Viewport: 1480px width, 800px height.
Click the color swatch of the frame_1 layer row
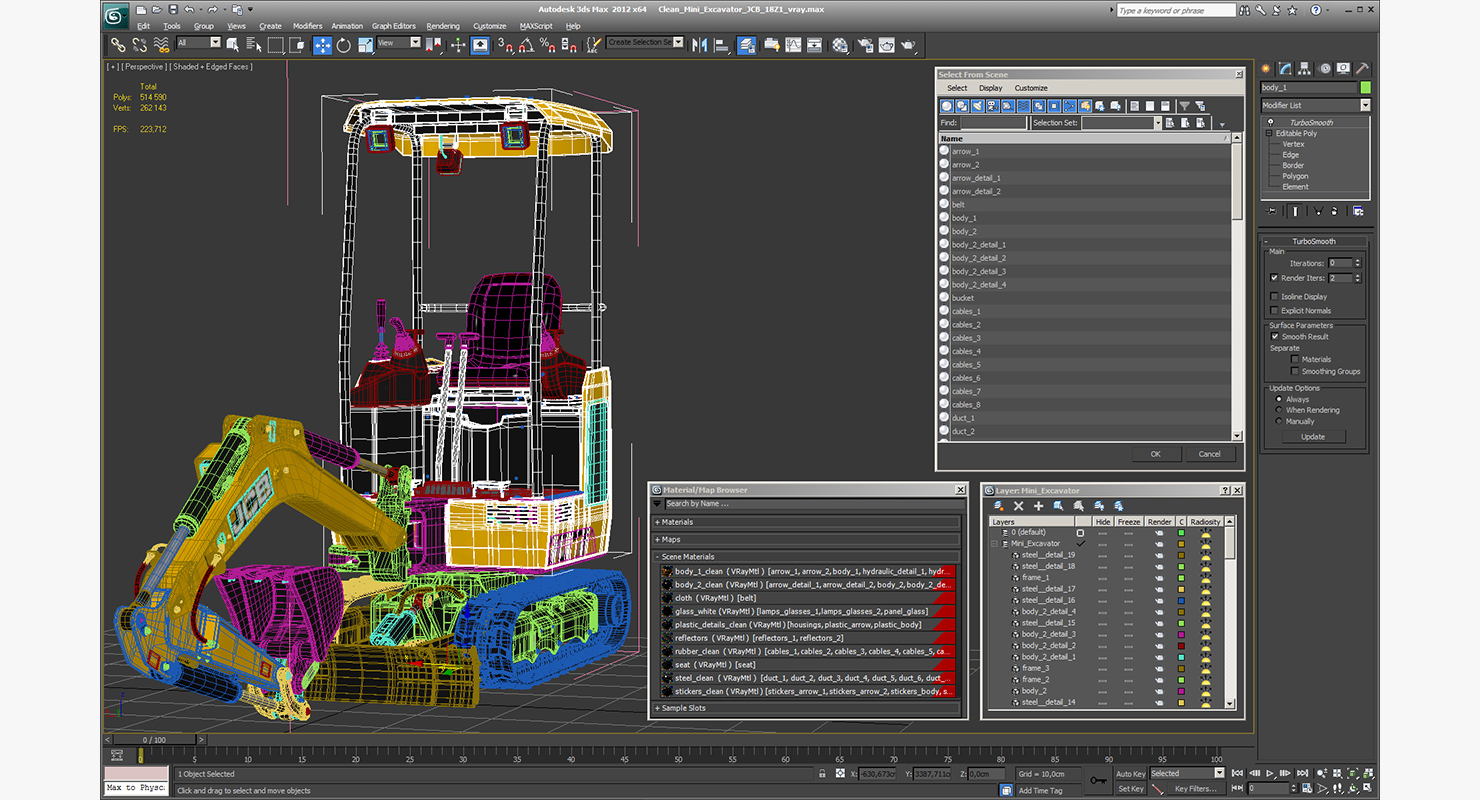[x=1181, y=578]
